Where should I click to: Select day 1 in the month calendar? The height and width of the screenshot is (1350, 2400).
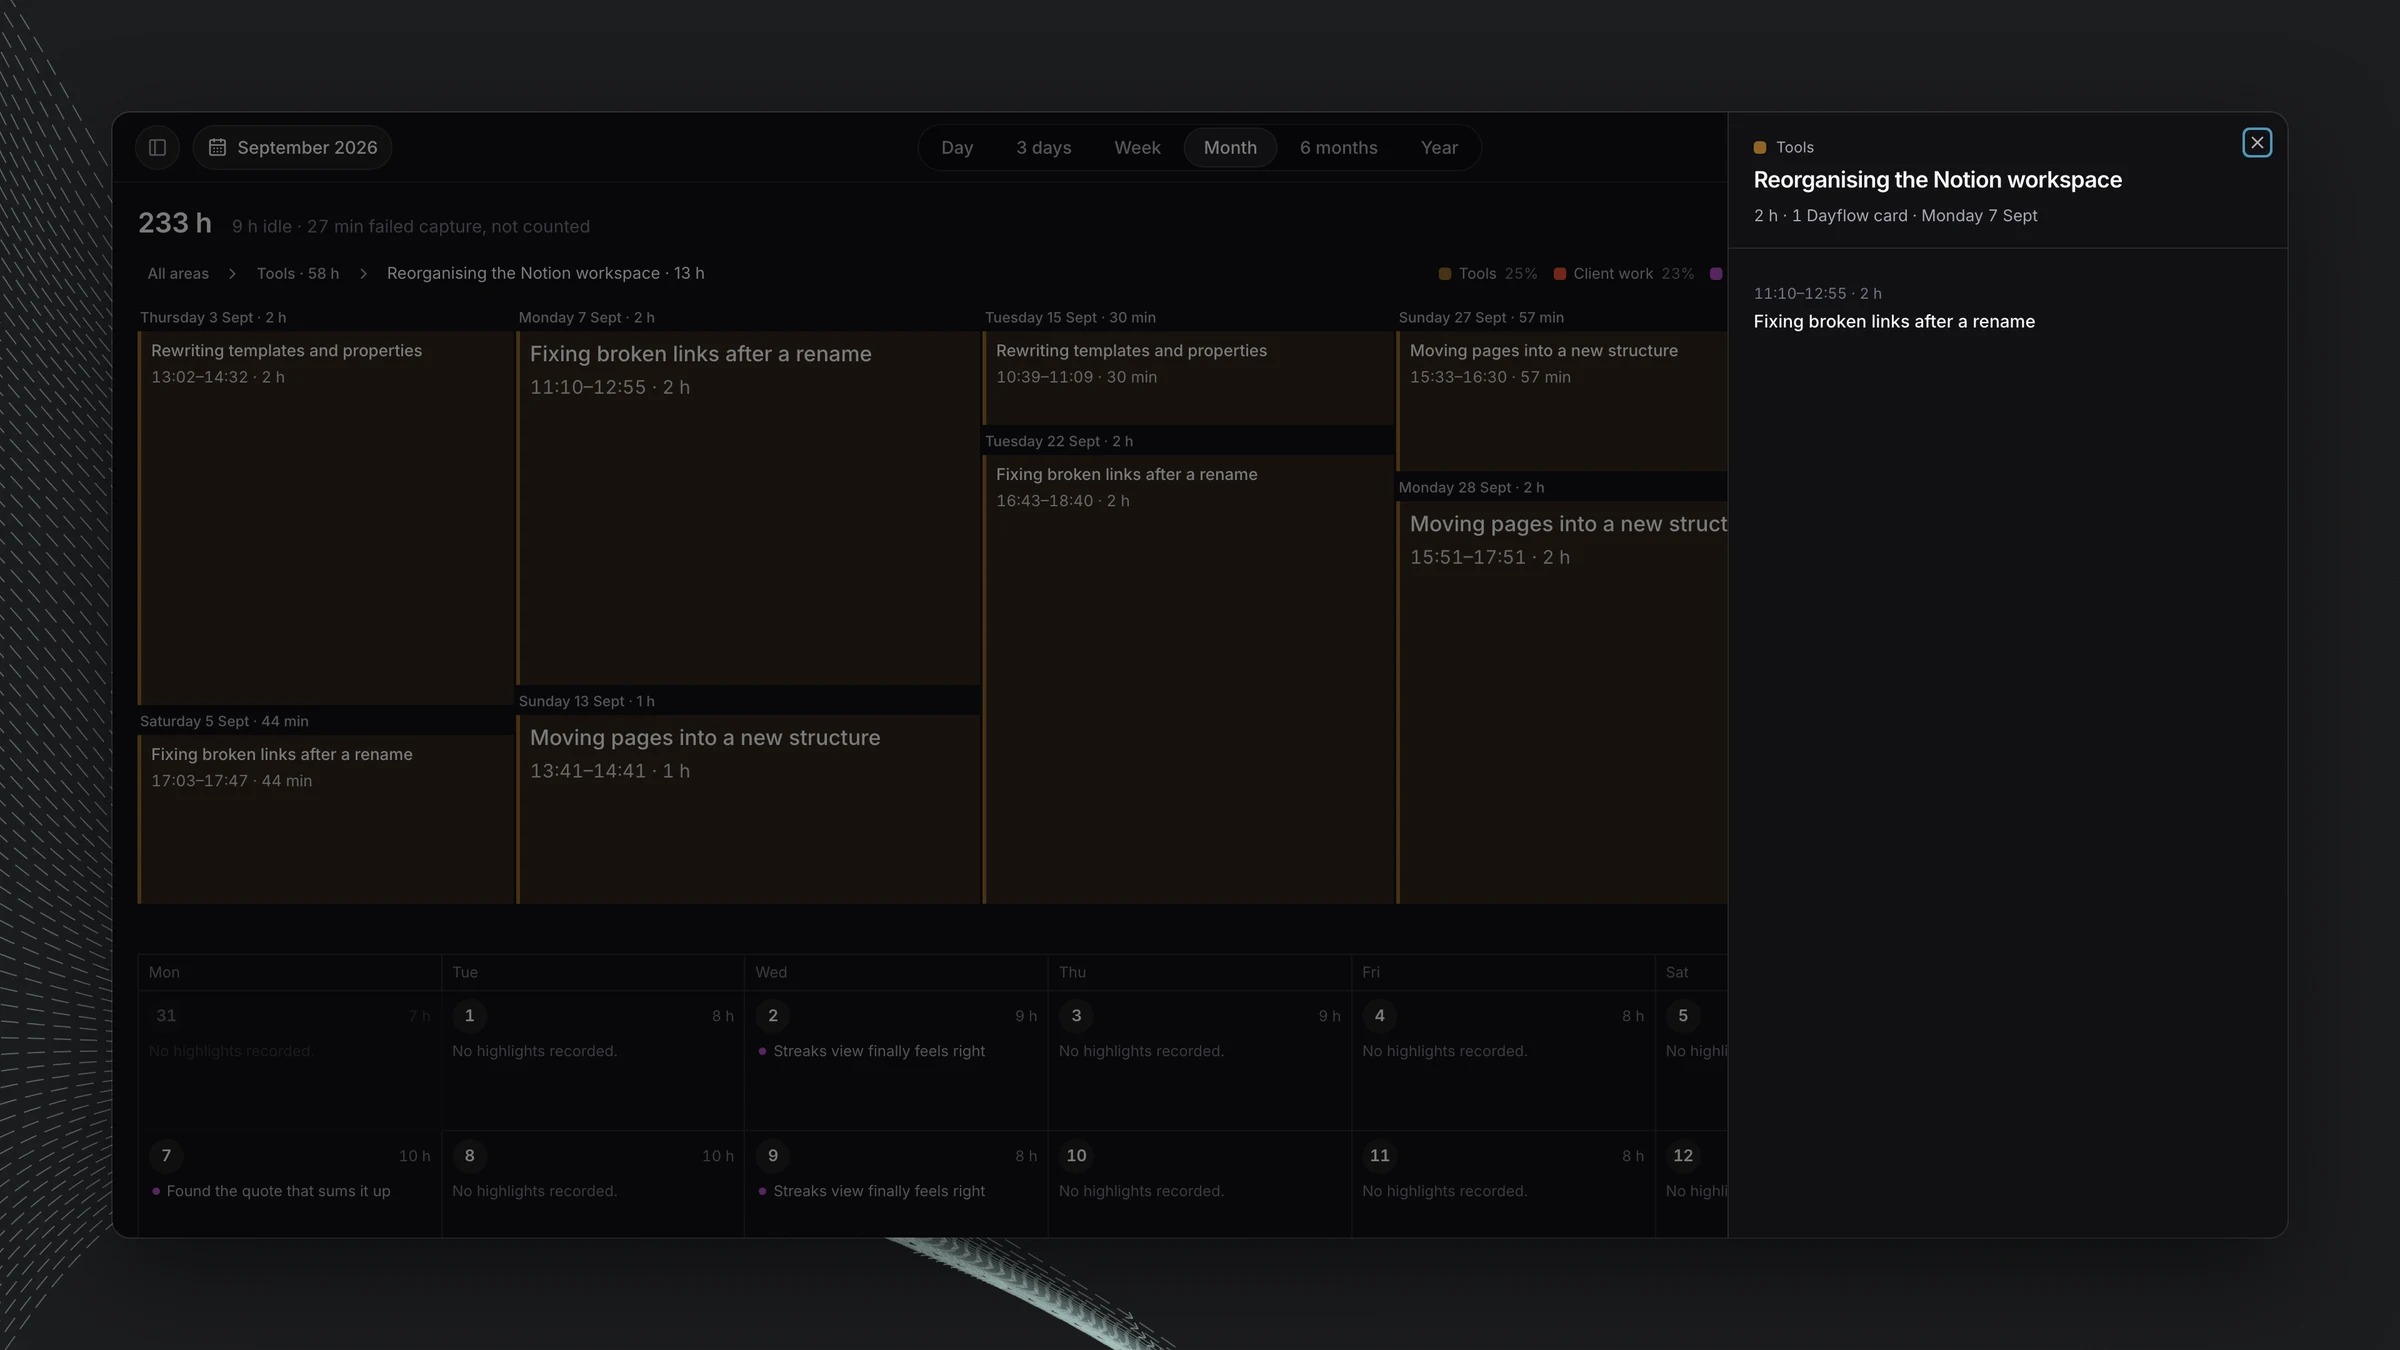469,1016
